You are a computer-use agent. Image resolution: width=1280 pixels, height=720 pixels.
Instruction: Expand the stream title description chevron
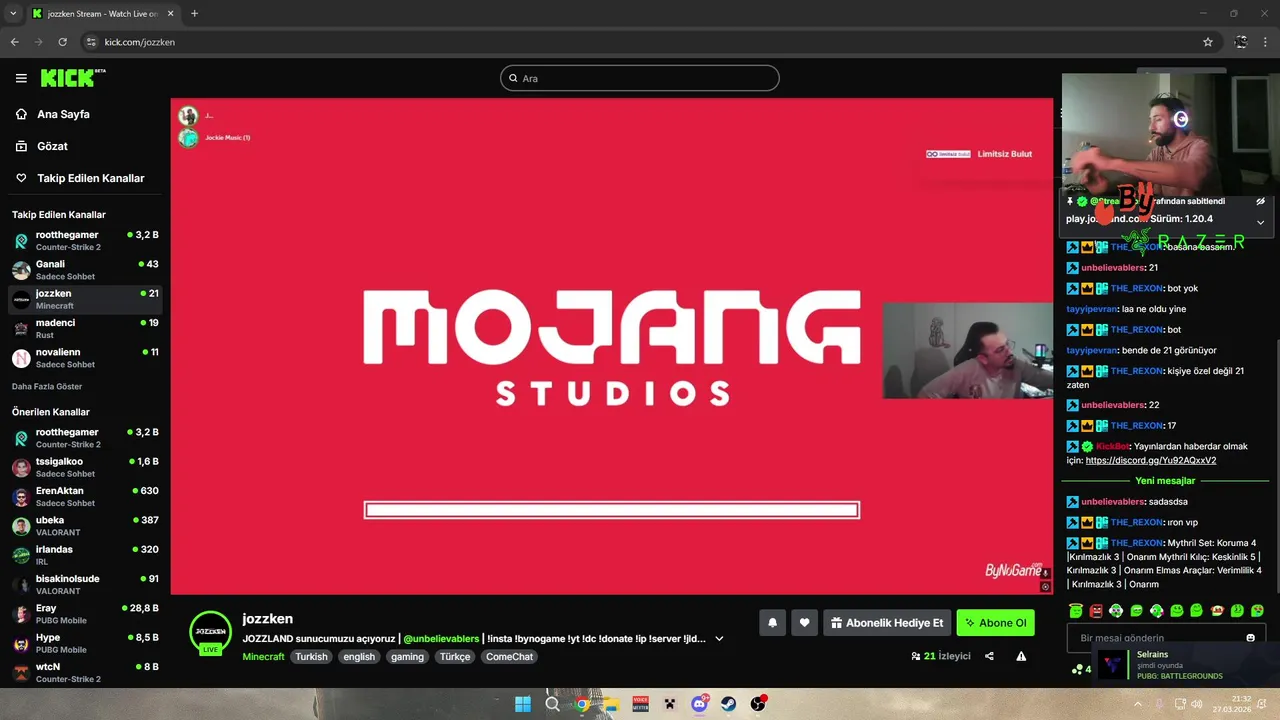click(x=719, y=639)
